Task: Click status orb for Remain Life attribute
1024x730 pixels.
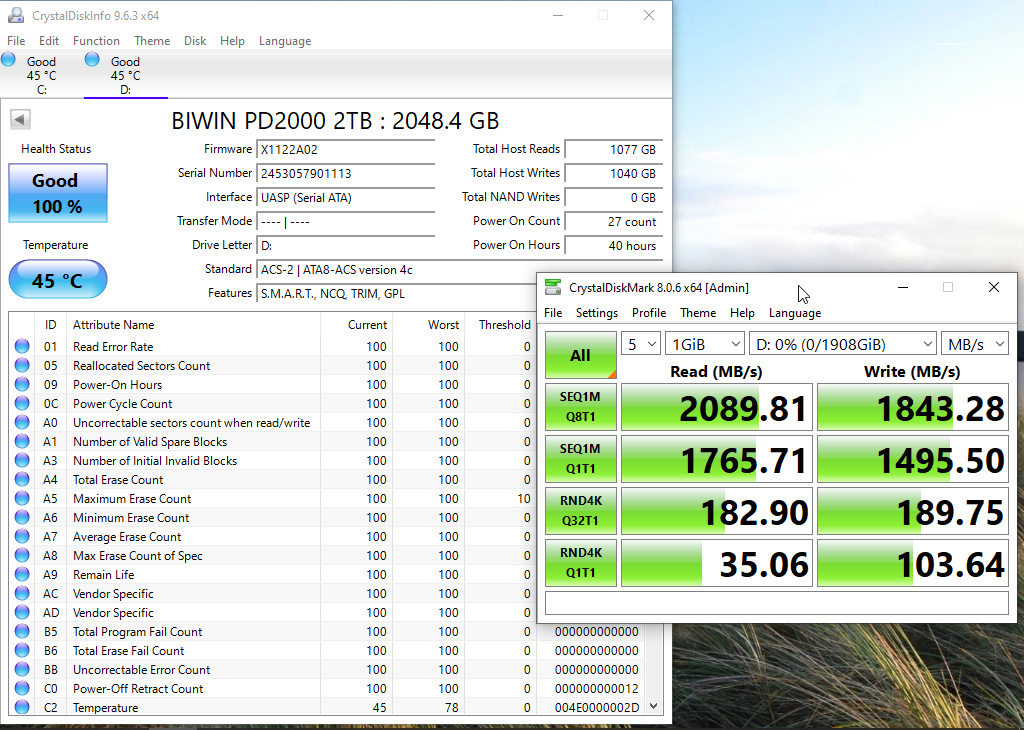Action: pyautogui.click(x=22, y=575)
